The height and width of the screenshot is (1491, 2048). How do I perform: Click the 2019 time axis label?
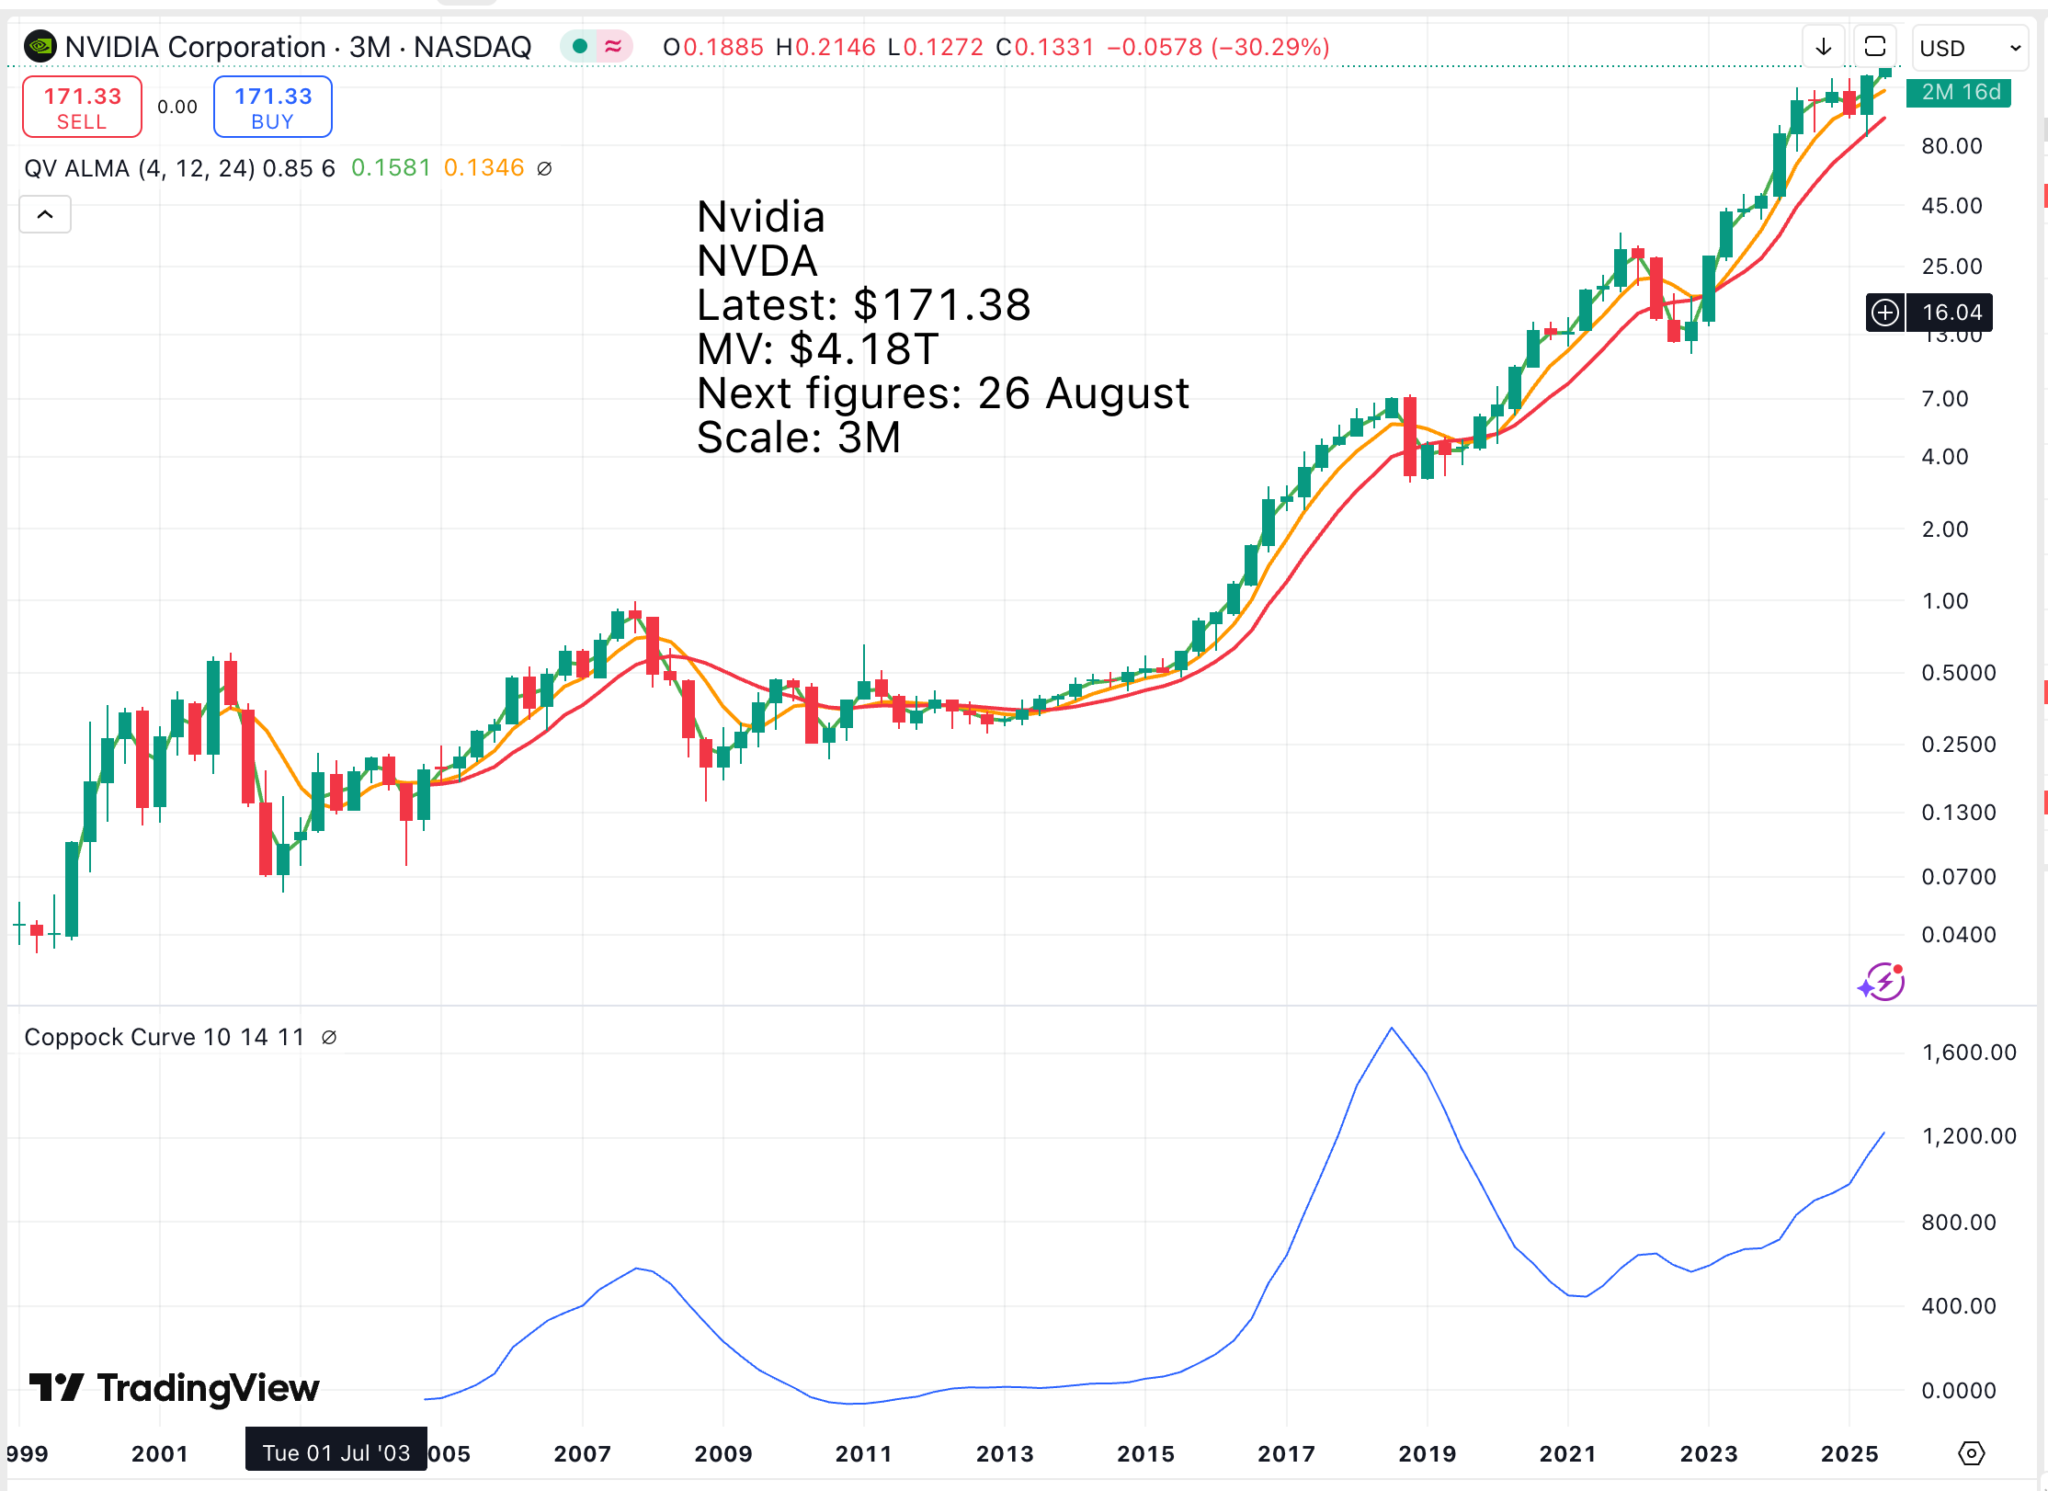point(1427,1454)
